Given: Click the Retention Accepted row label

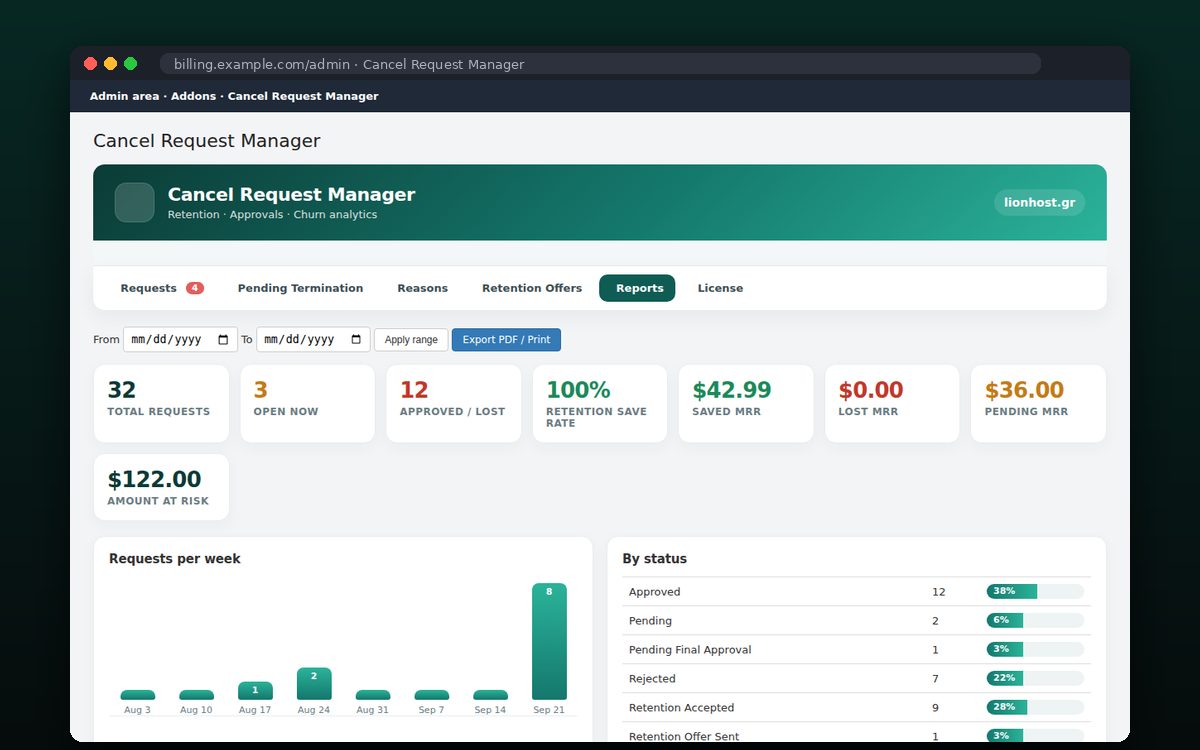Looking at the screenshot, I should (681, 708).
